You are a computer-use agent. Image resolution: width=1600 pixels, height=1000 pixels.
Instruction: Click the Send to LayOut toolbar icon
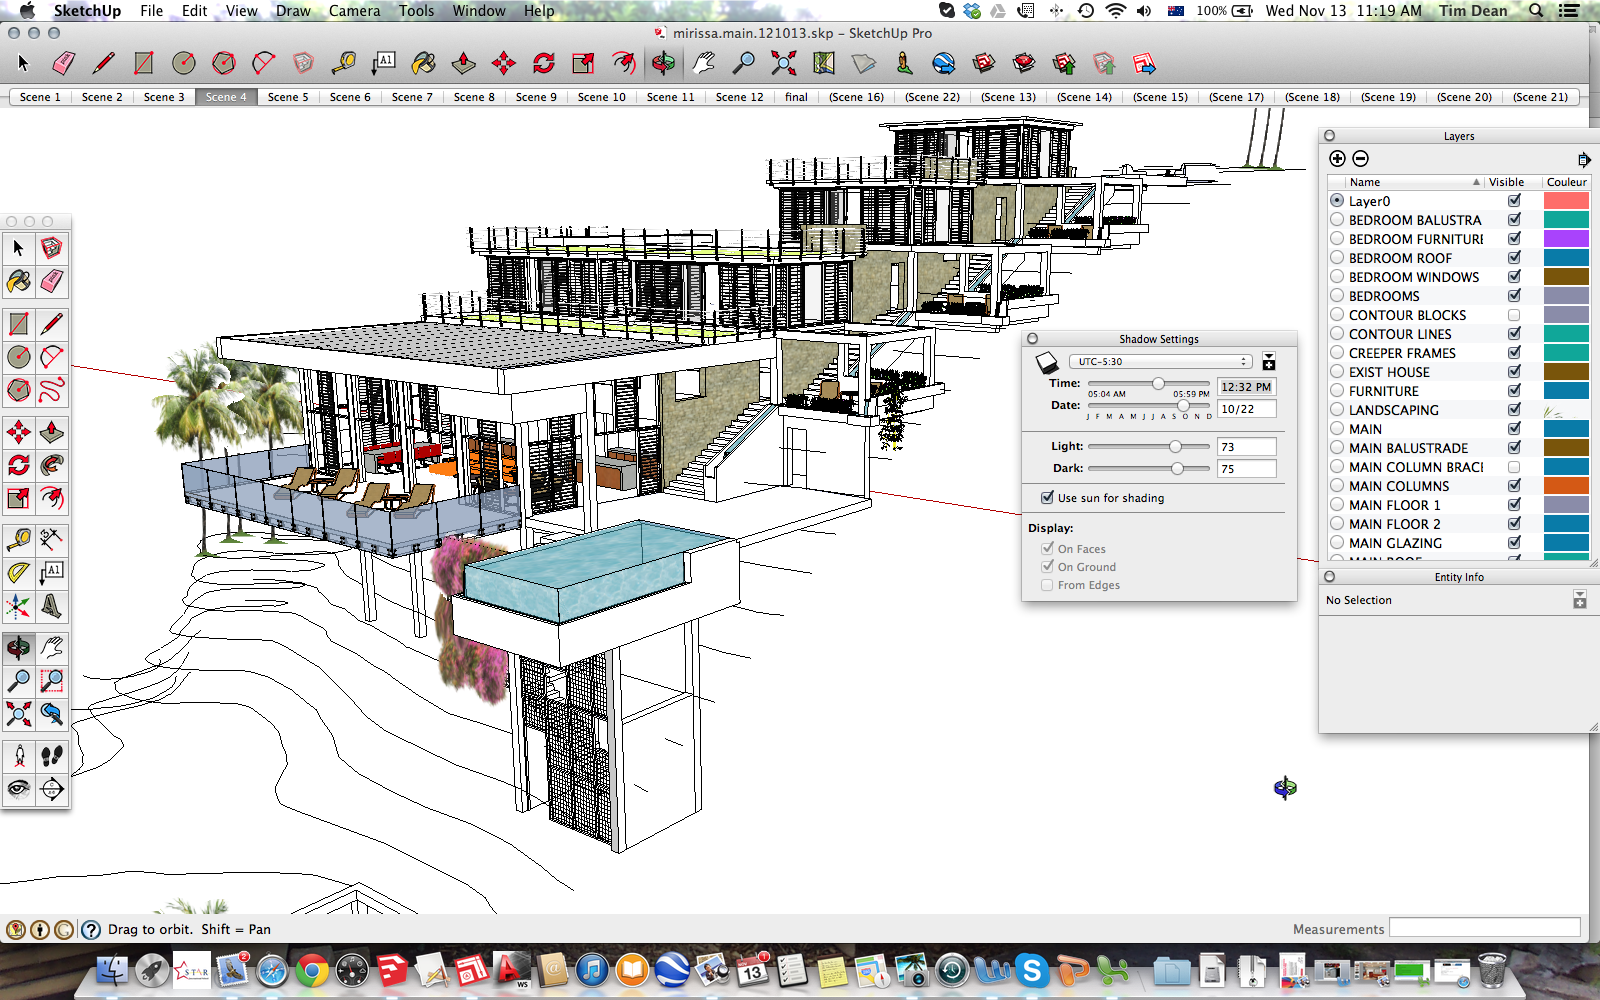(x=1144, y=64)
